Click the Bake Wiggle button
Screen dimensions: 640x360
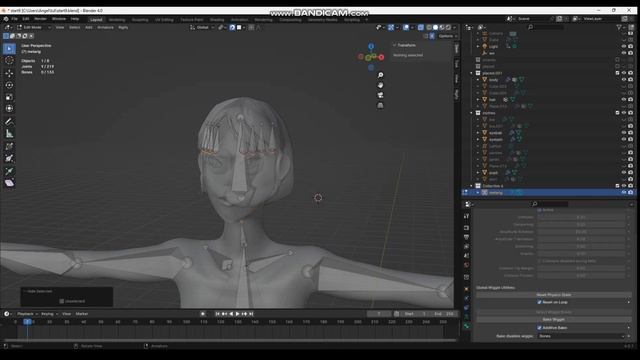[554, 319]
